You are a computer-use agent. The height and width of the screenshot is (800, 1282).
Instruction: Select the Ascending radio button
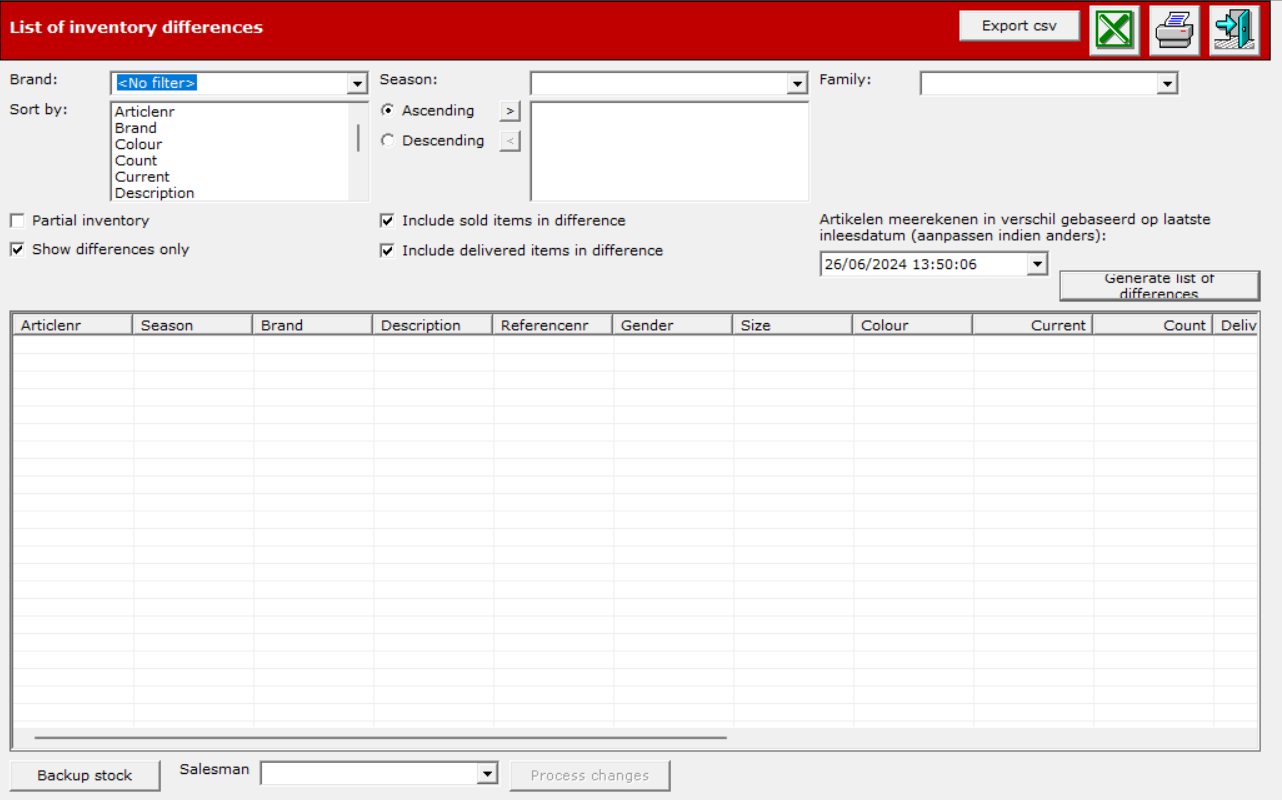click(x=387, y=111)
